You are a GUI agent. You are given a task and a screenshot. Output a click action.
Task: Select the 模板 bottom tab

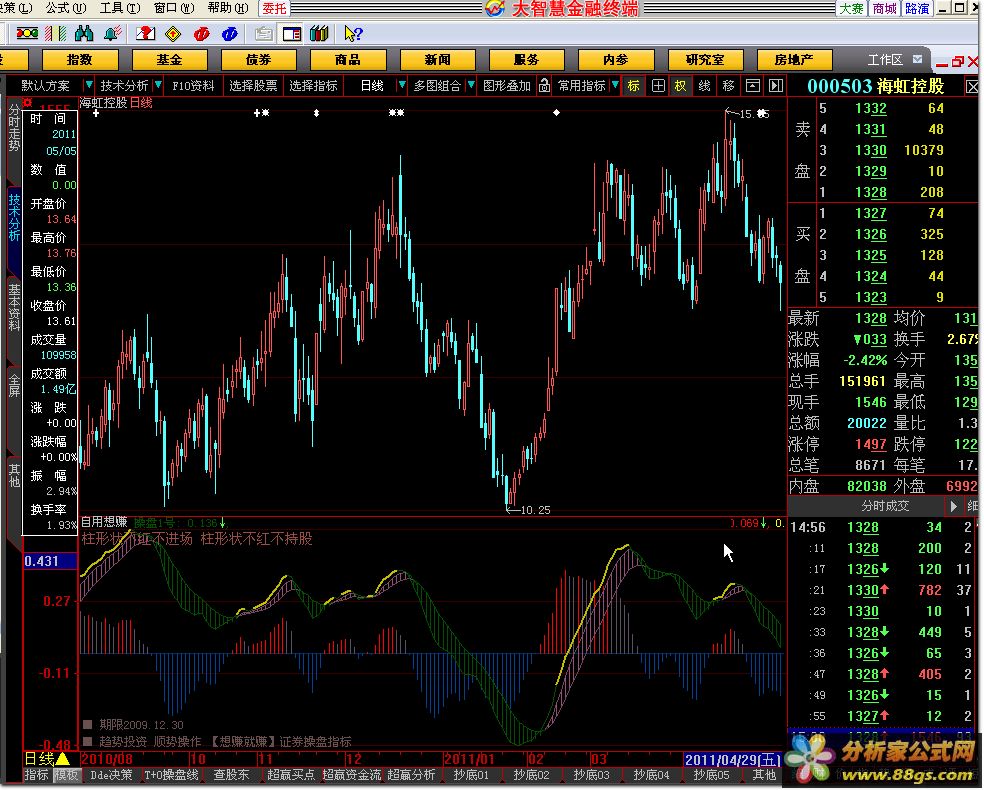coord(66,775)
